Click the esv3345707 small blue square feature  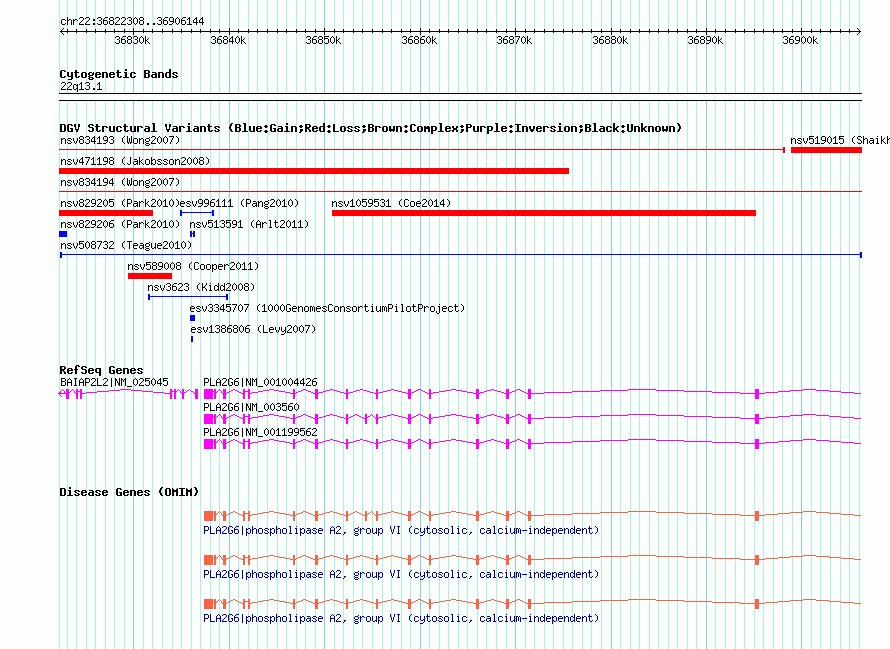coord(192,318)
